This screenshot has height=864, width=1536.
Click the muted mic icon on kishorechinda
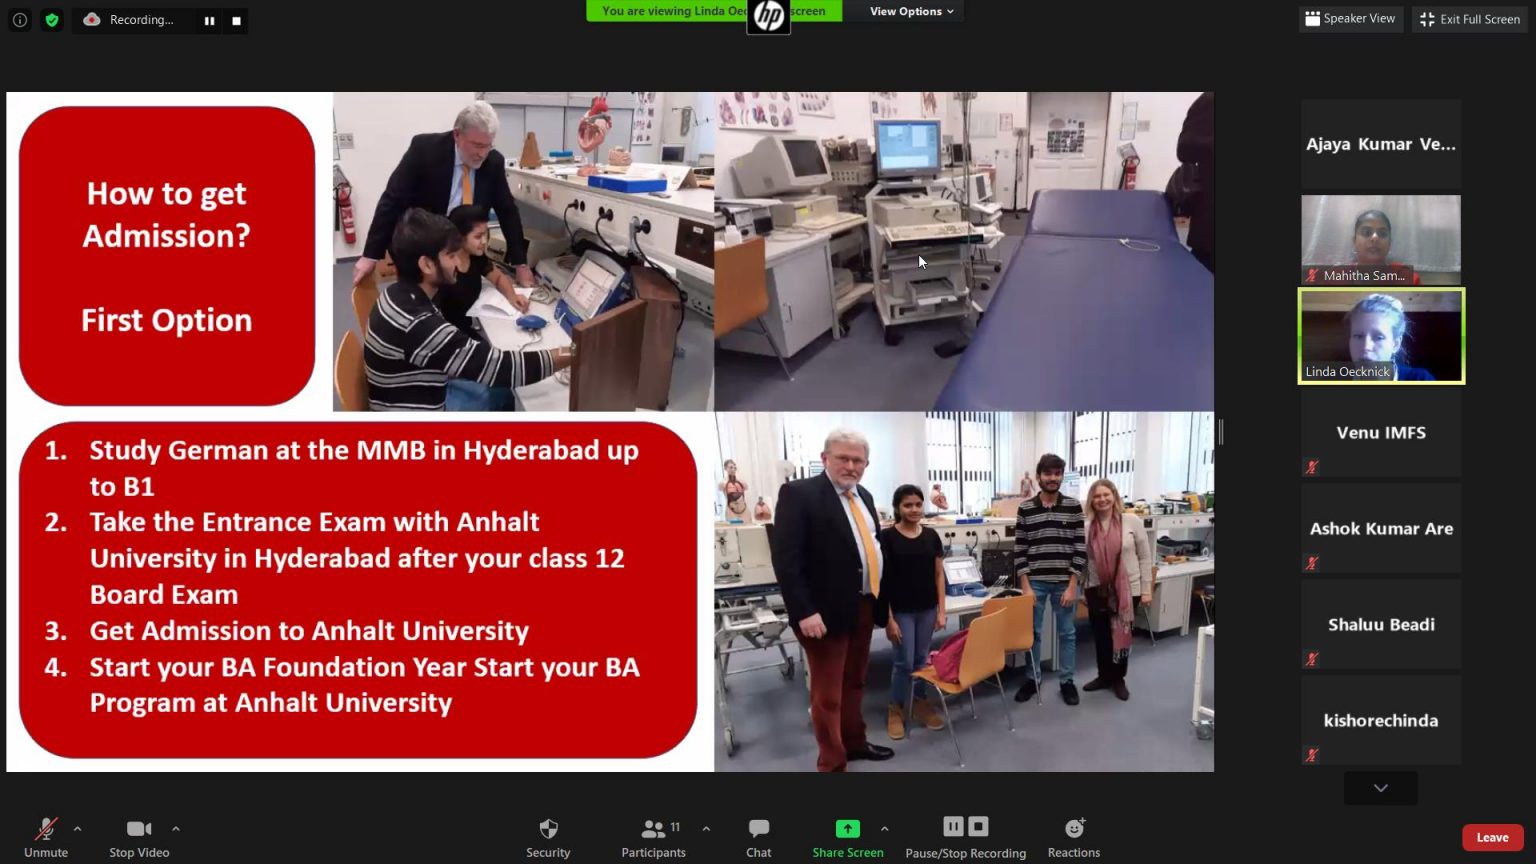pyautogui.click(x=1312, y=755)
